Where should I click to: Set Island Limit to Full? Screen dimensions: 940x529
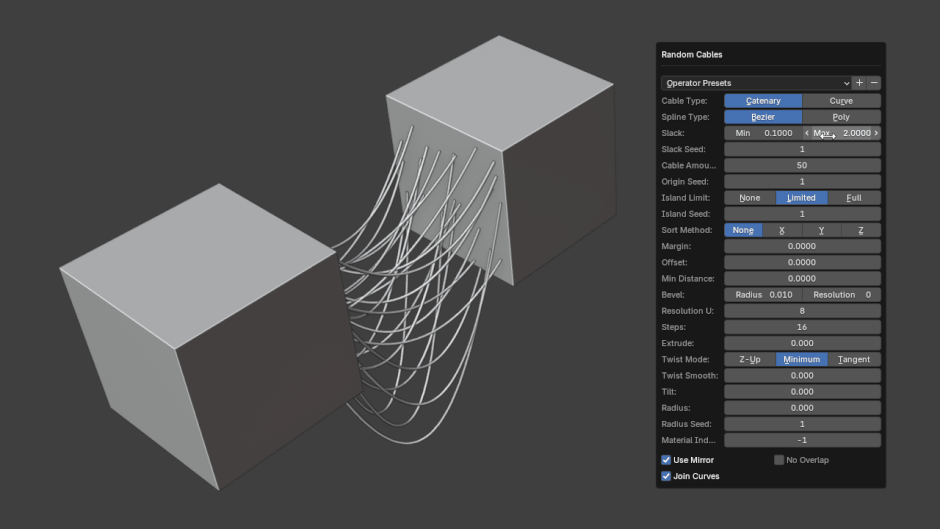coord(854,198)
